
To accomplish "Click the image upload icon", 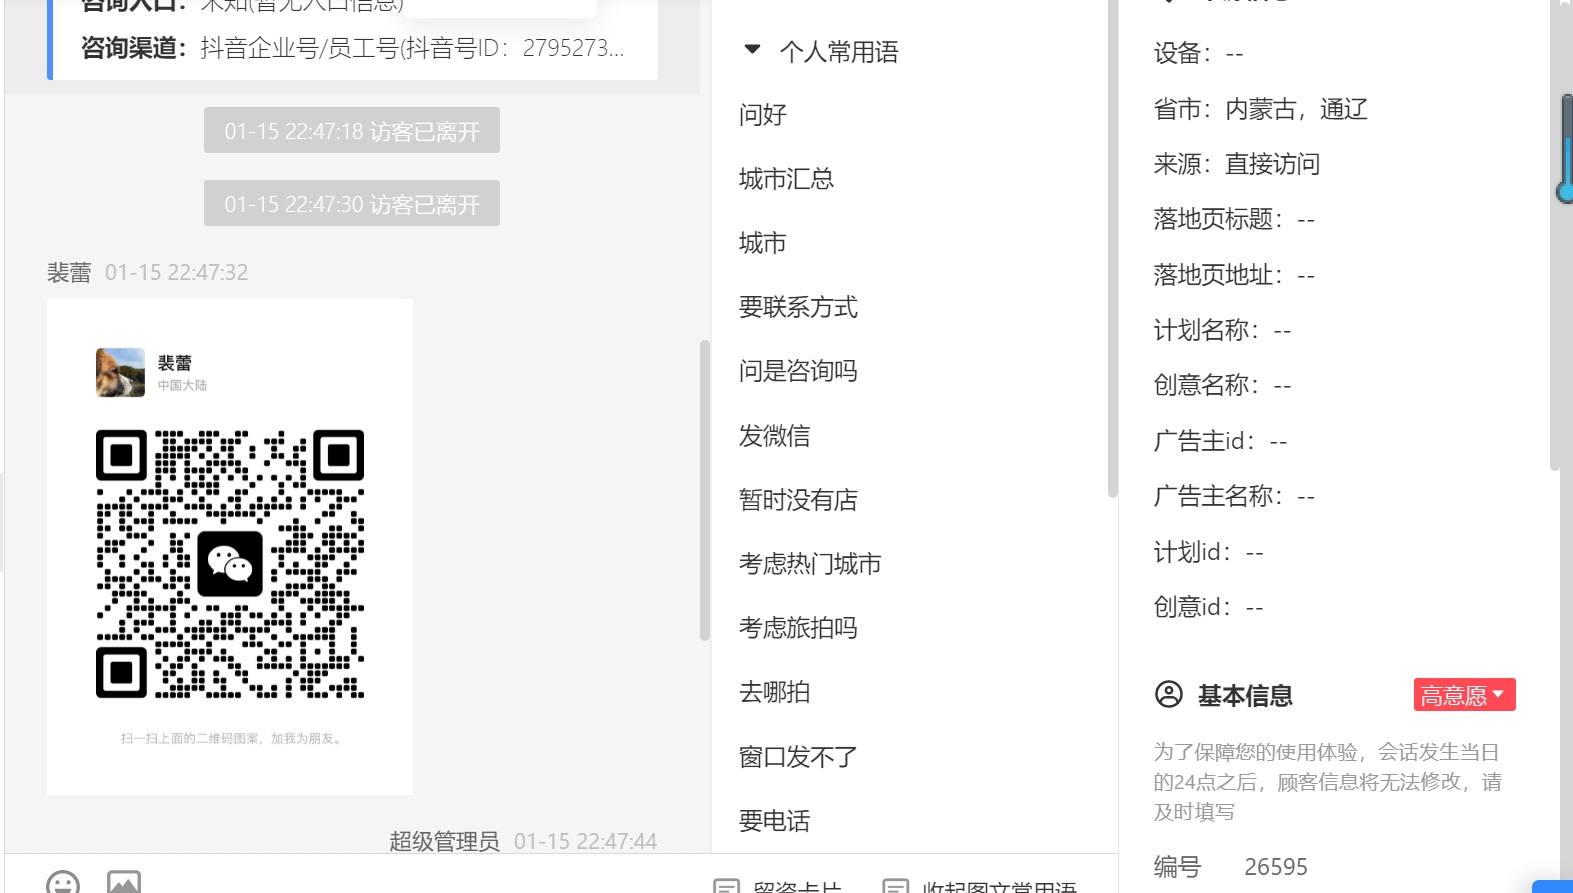I will tap(124, 883).
